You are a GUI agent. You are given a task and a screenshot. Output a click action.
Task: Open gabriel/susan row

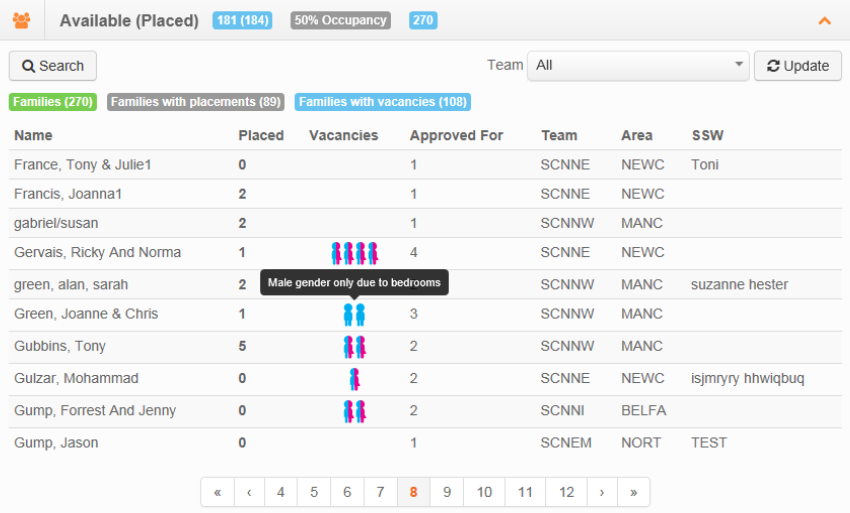coord(425,223)
